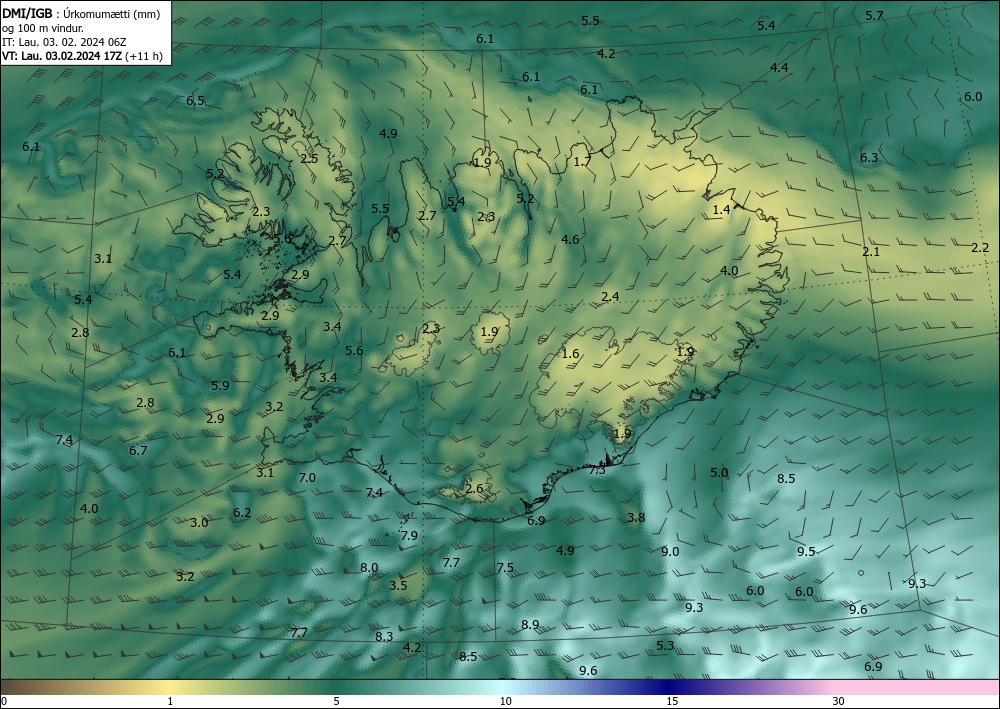Click the 8.9 value label
Image resolution: width=1000 pixels, height=709 pixels.
[x=531, y=625]
